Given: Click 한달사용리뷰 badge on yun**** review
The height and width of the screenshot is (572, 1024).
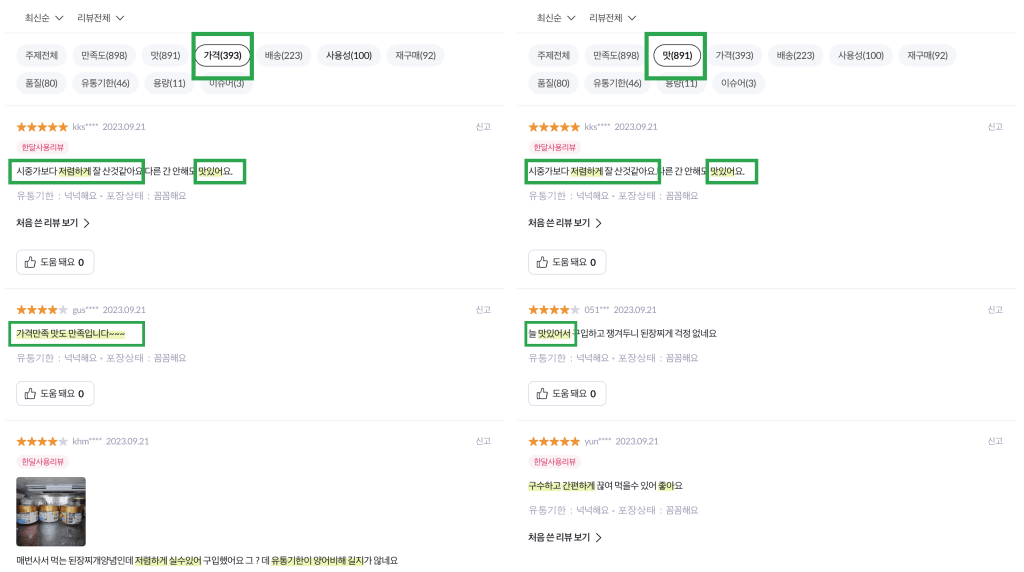Looking at the screenshot, I should pyautogui.click(x=554, y=462).
